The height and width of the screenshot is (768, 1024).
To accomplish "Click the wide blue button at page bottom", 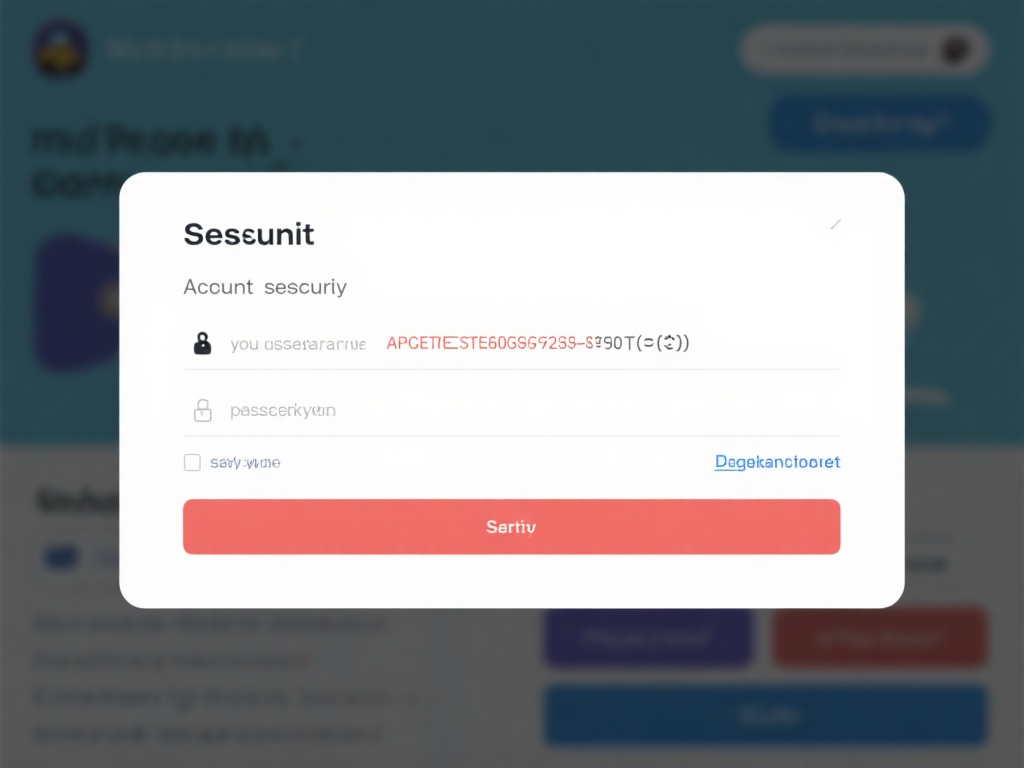I will click(x=765, y=714).
